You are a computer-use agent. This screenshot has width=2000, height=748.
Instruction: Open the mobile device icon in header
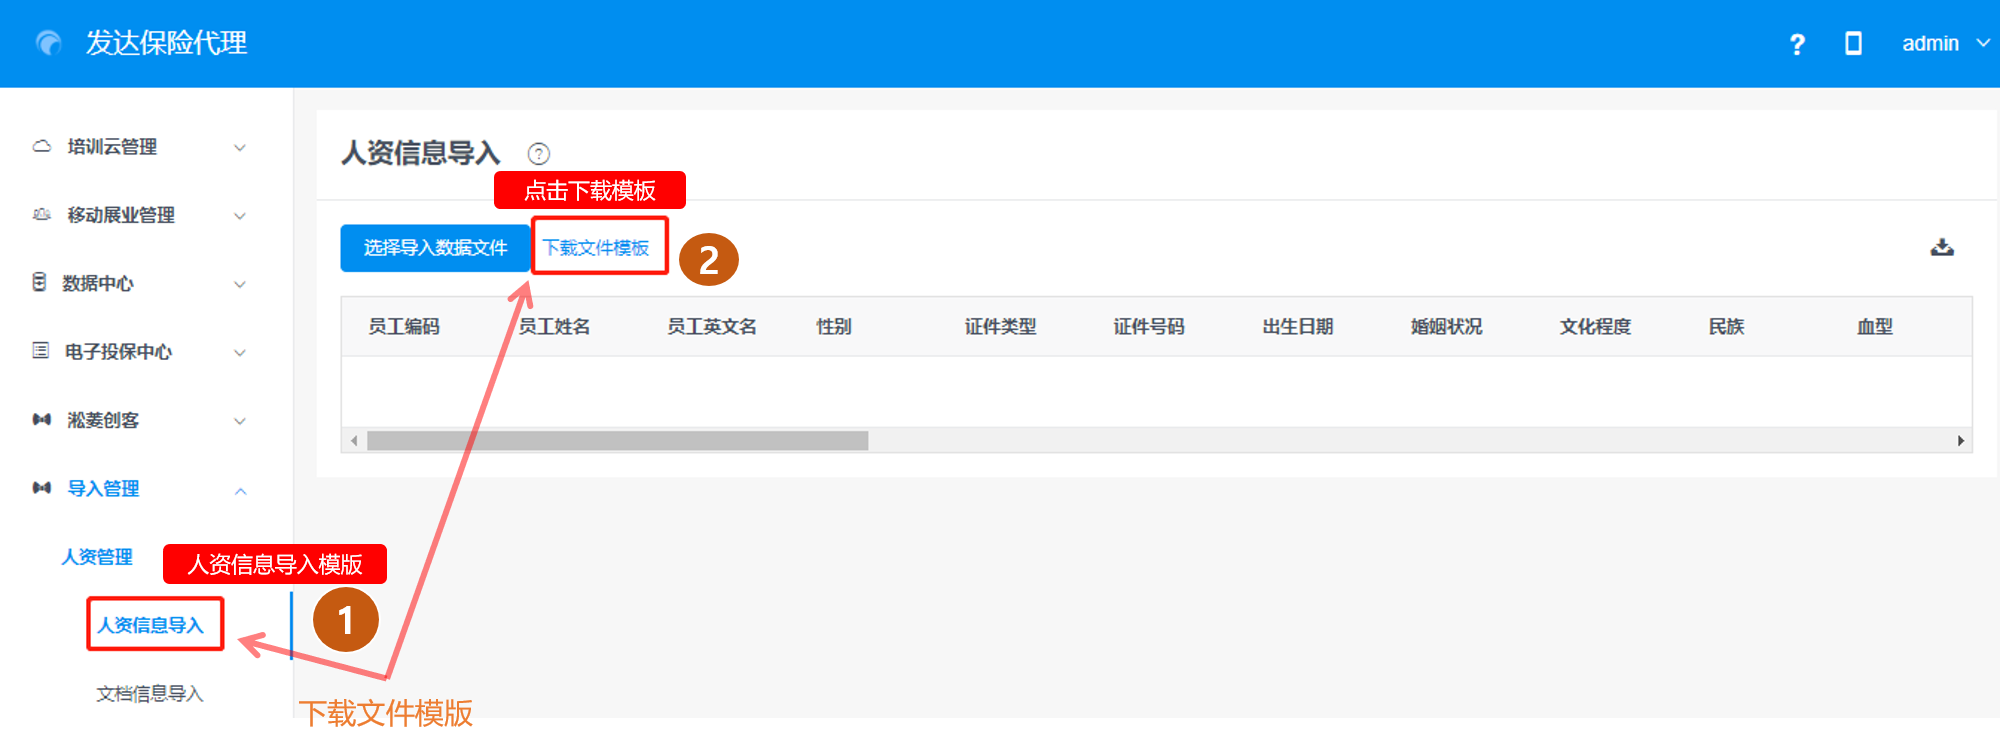[1853, 44]
